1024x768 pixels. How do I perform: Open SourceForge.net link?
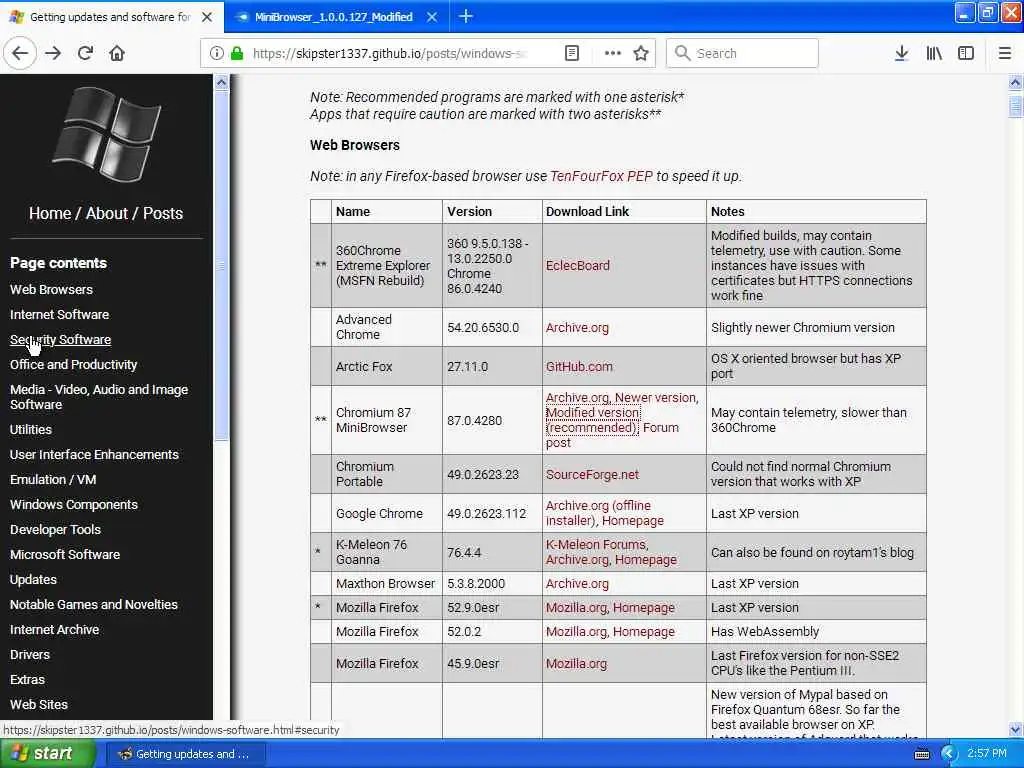(592, 474)
